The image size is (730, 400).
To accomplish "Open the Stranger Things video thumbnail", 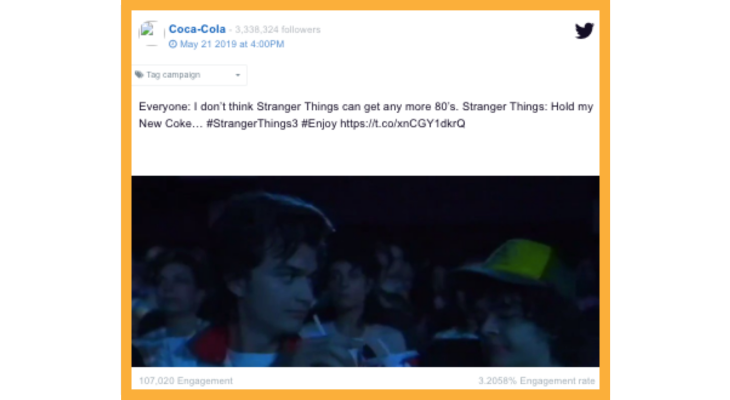I will pos(365,271).
